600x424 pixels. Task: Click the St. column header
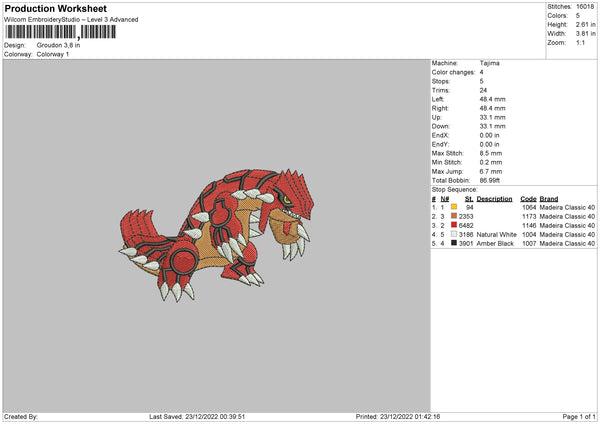[469, 199]
